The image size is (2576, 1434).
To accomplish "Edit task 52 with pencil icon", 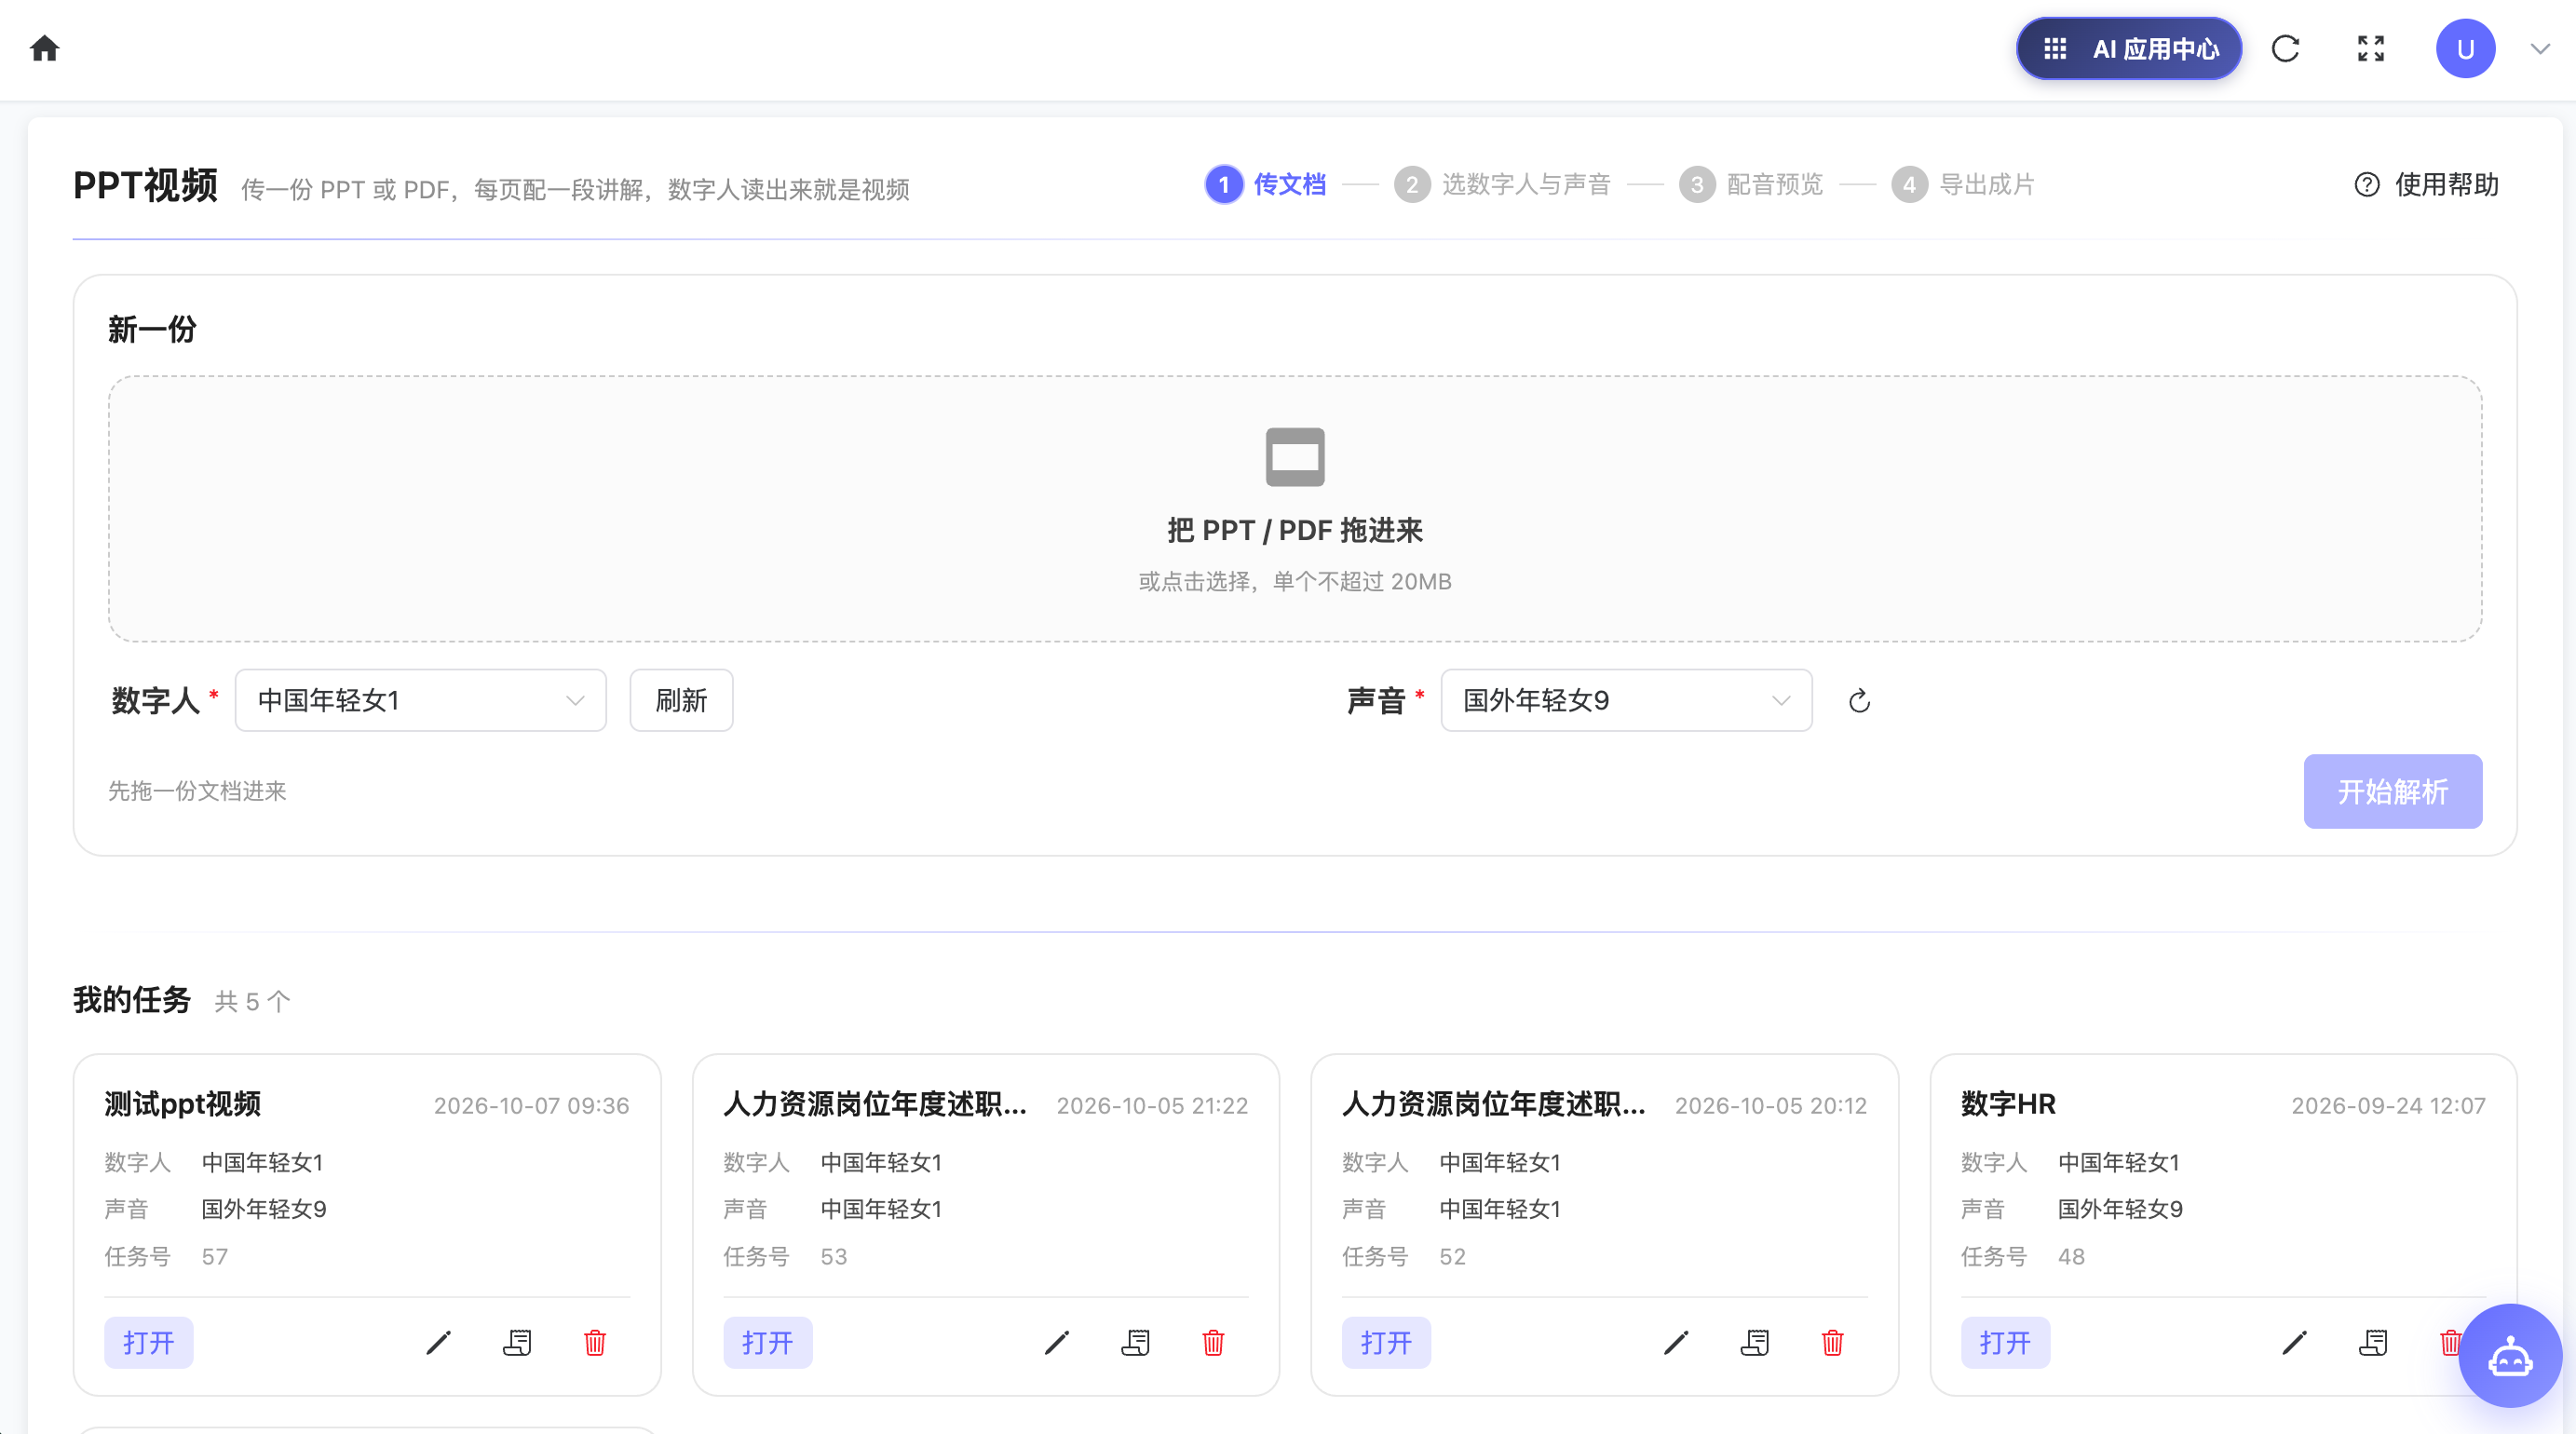I will pos(1676,1342).
